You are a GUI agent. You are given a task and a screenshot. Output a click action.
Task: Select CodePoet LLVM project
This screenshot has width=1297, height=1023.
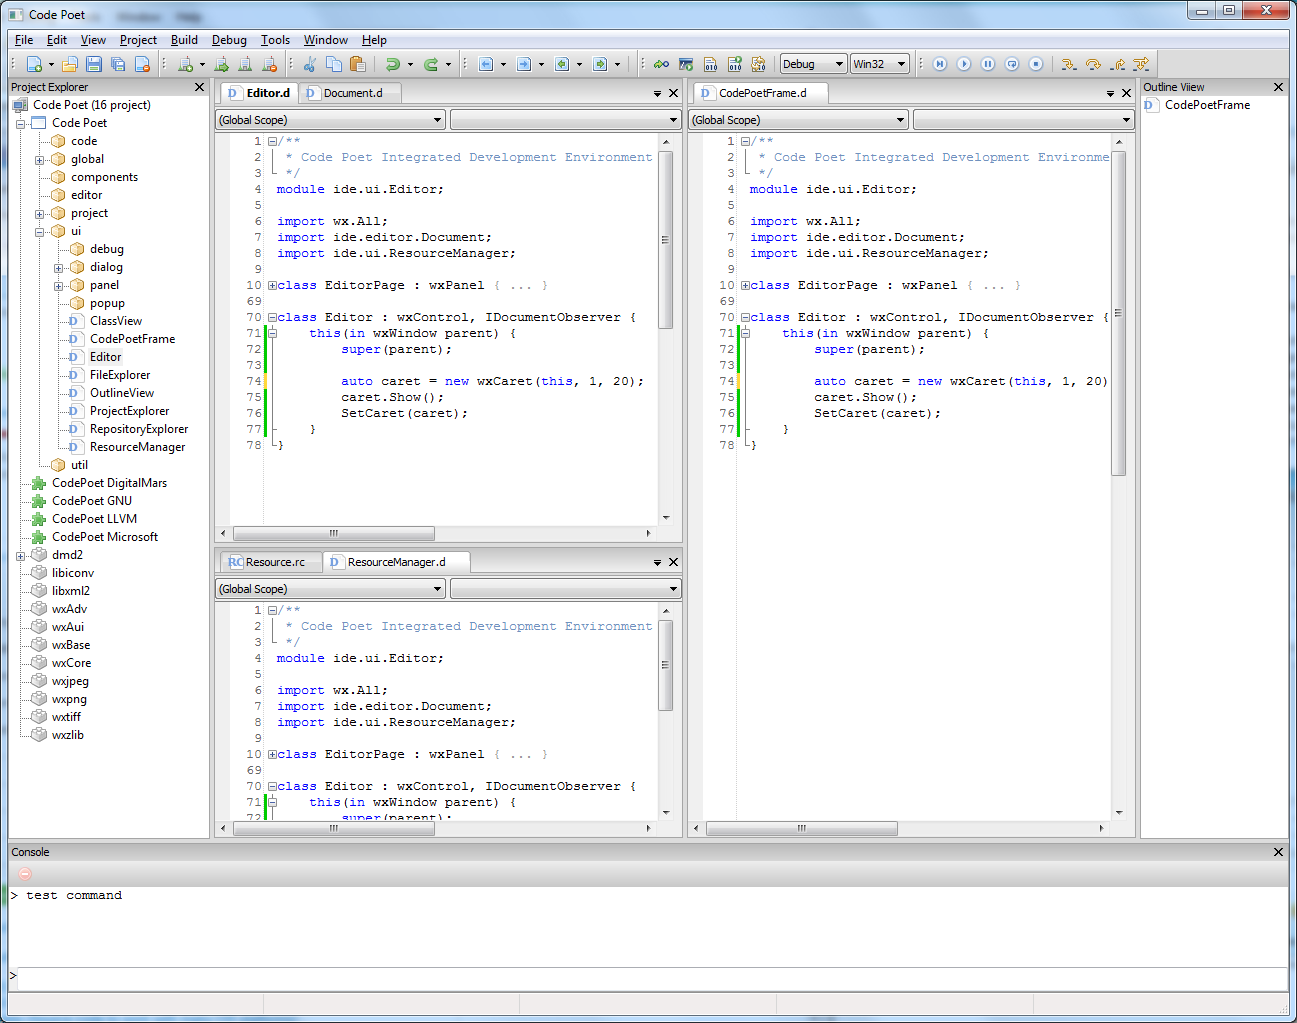pos(94,519)
